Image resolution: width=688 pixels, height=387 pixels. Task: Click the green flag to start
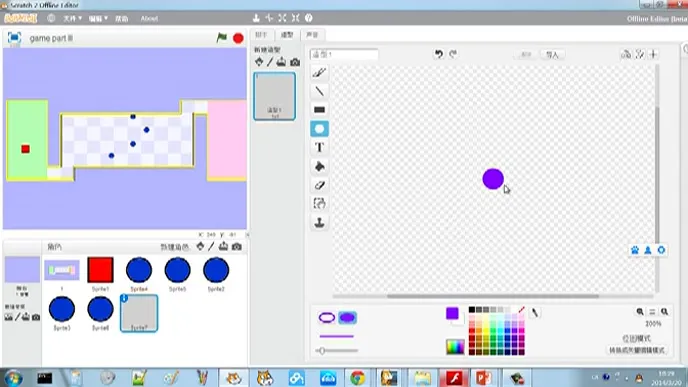(222, 38)
